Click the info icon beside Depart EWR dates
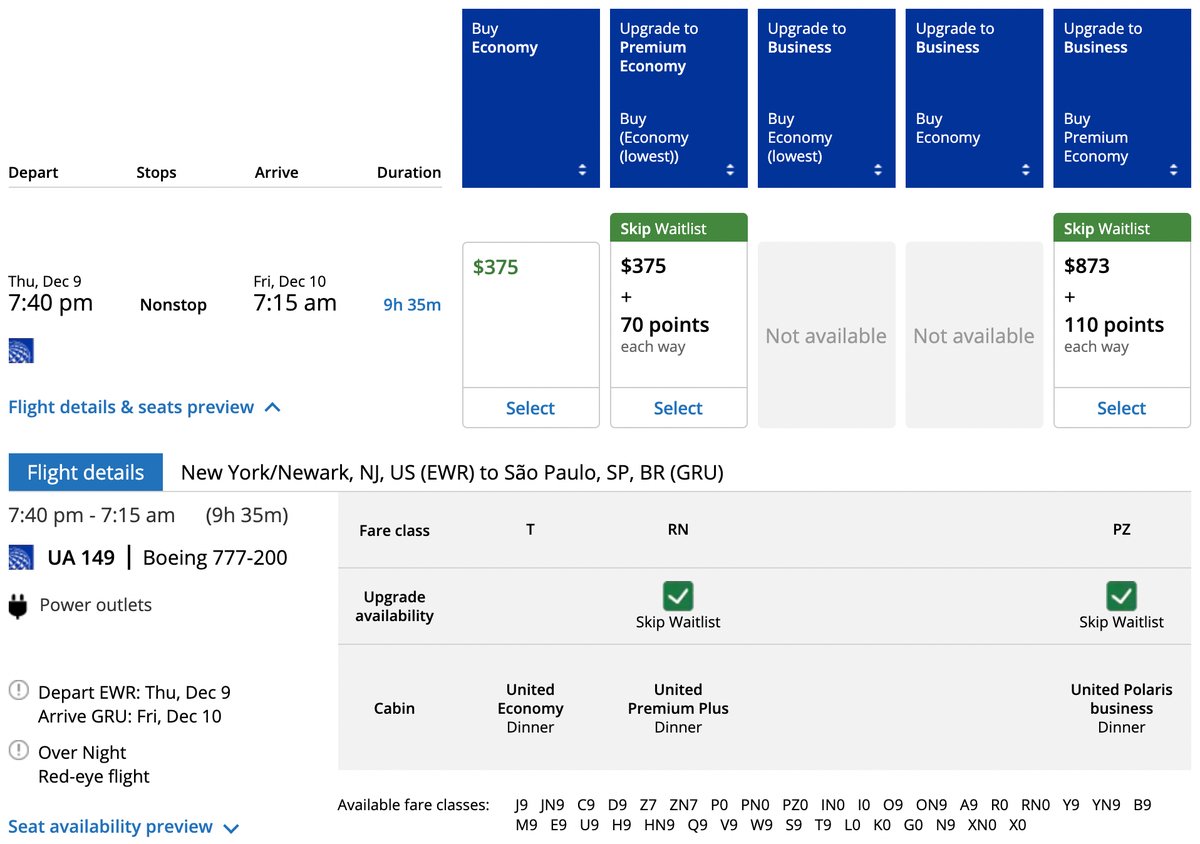Screen dimensions: 1200x844 (x=20, y=691)
